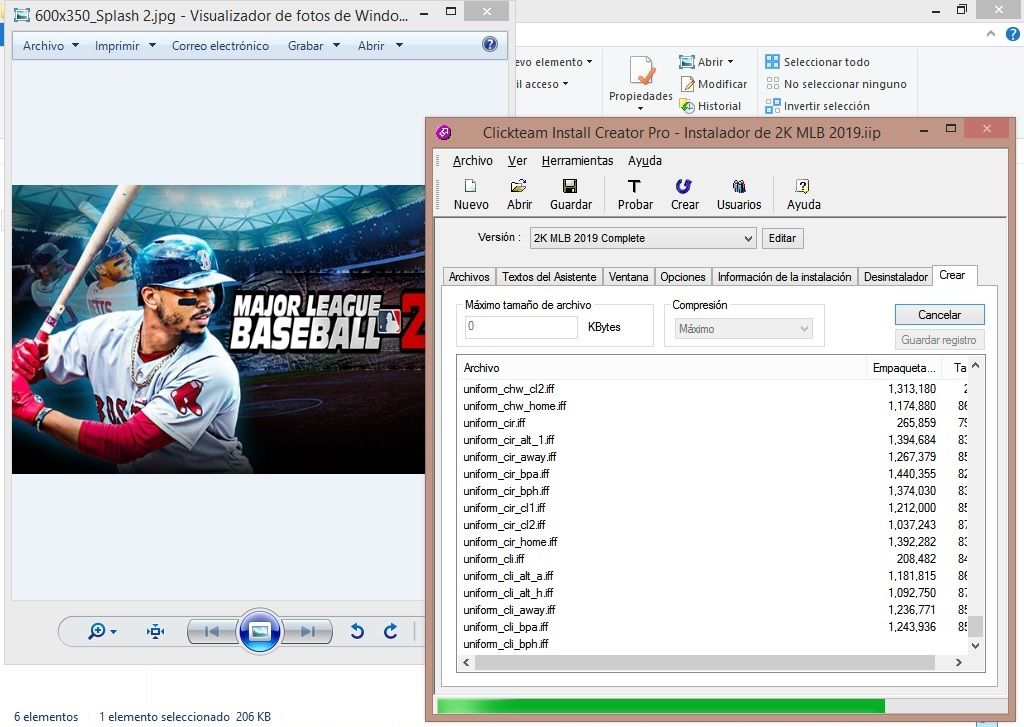Go to next photo in Photo Viewer
The image size is (1024, 727).
click(308, 631)
